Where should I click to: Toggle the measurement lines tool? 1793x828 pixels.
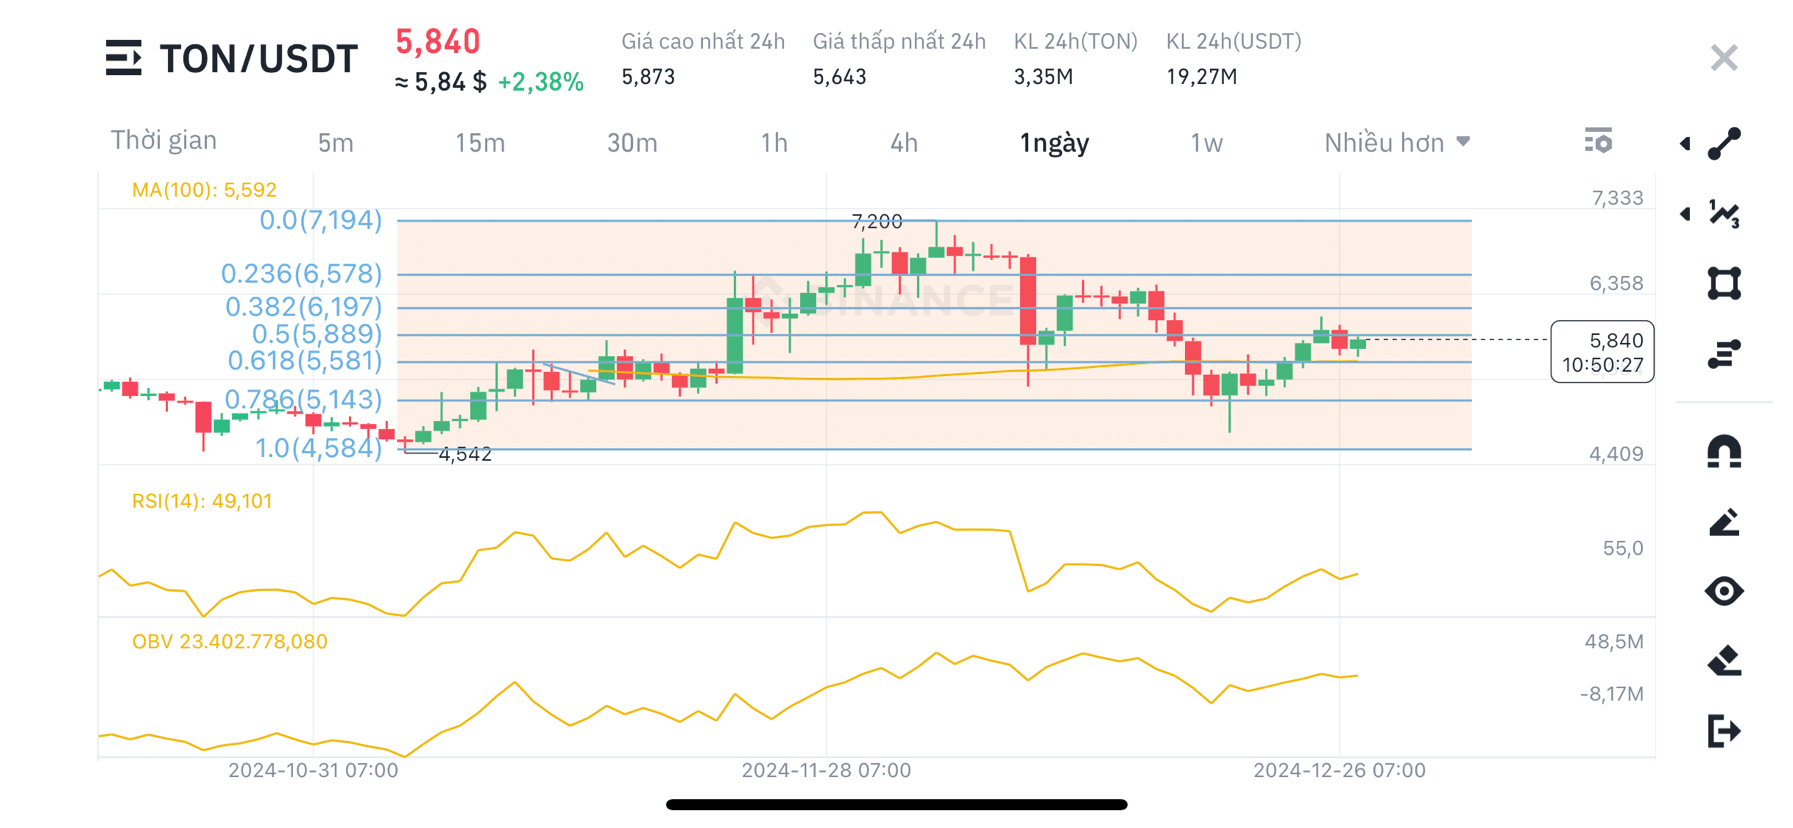point(1723,352)
